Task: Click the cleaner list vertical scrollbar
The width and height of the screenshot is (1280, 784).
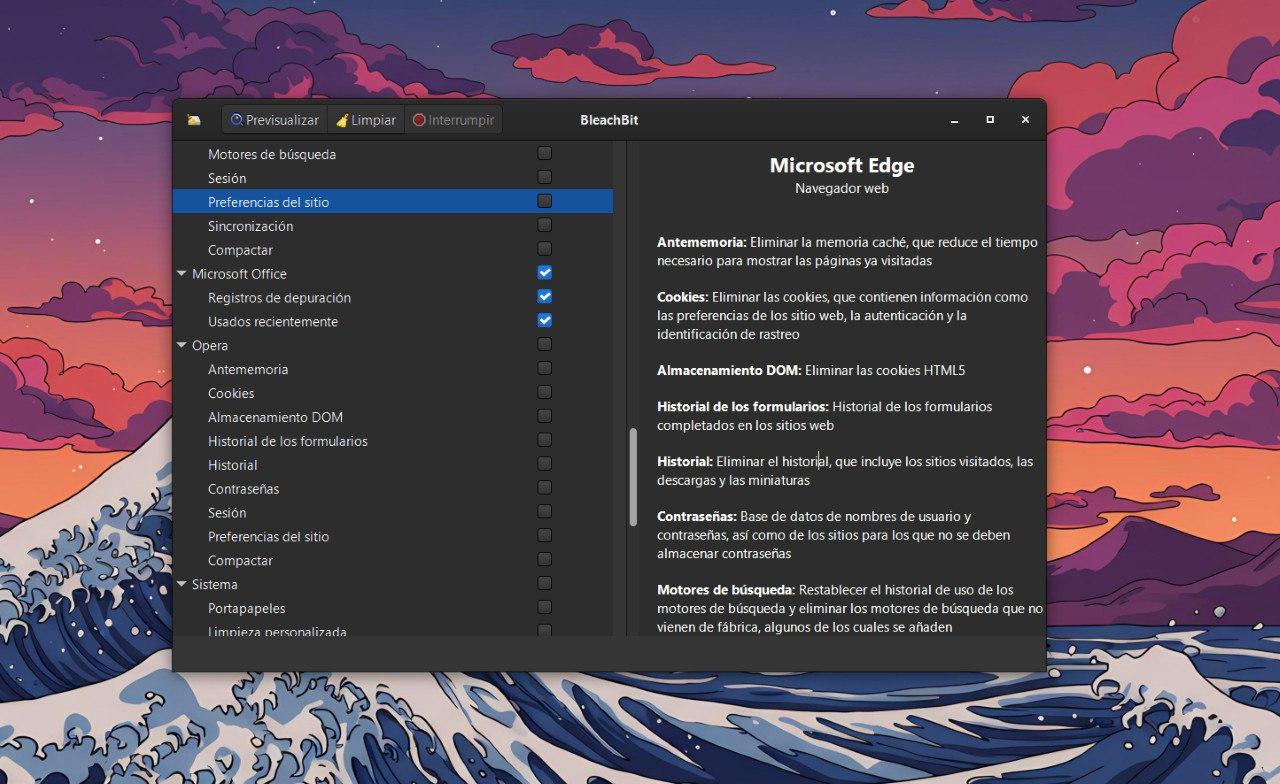Action: [633, 478]
